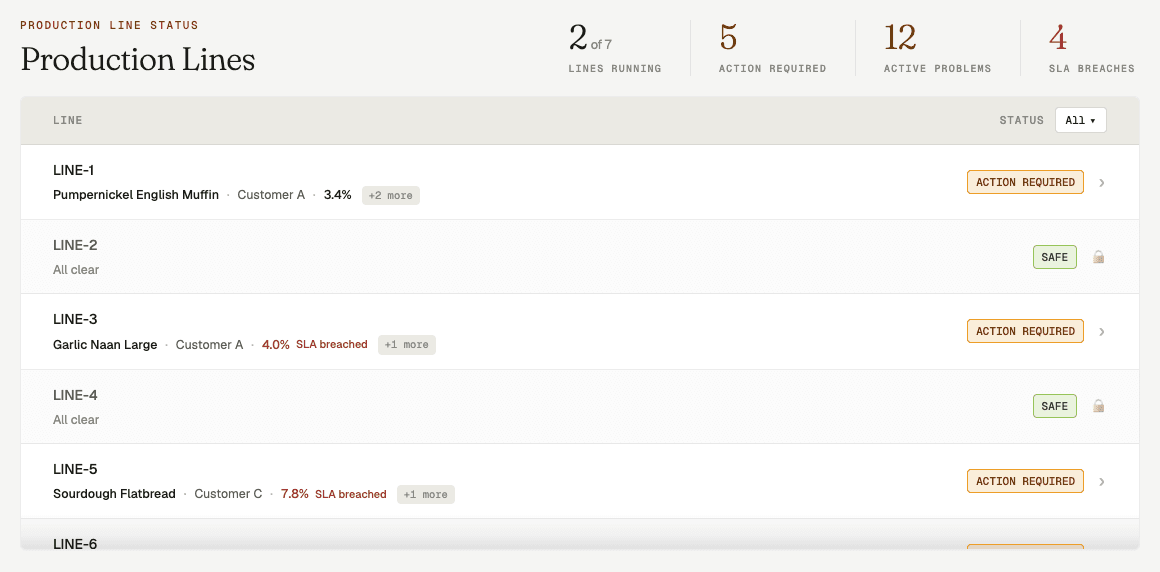Click the +1 more badge on LINE-5
Image resolution: width=1160 pixels, height=572 pixels.
[426, 494]
